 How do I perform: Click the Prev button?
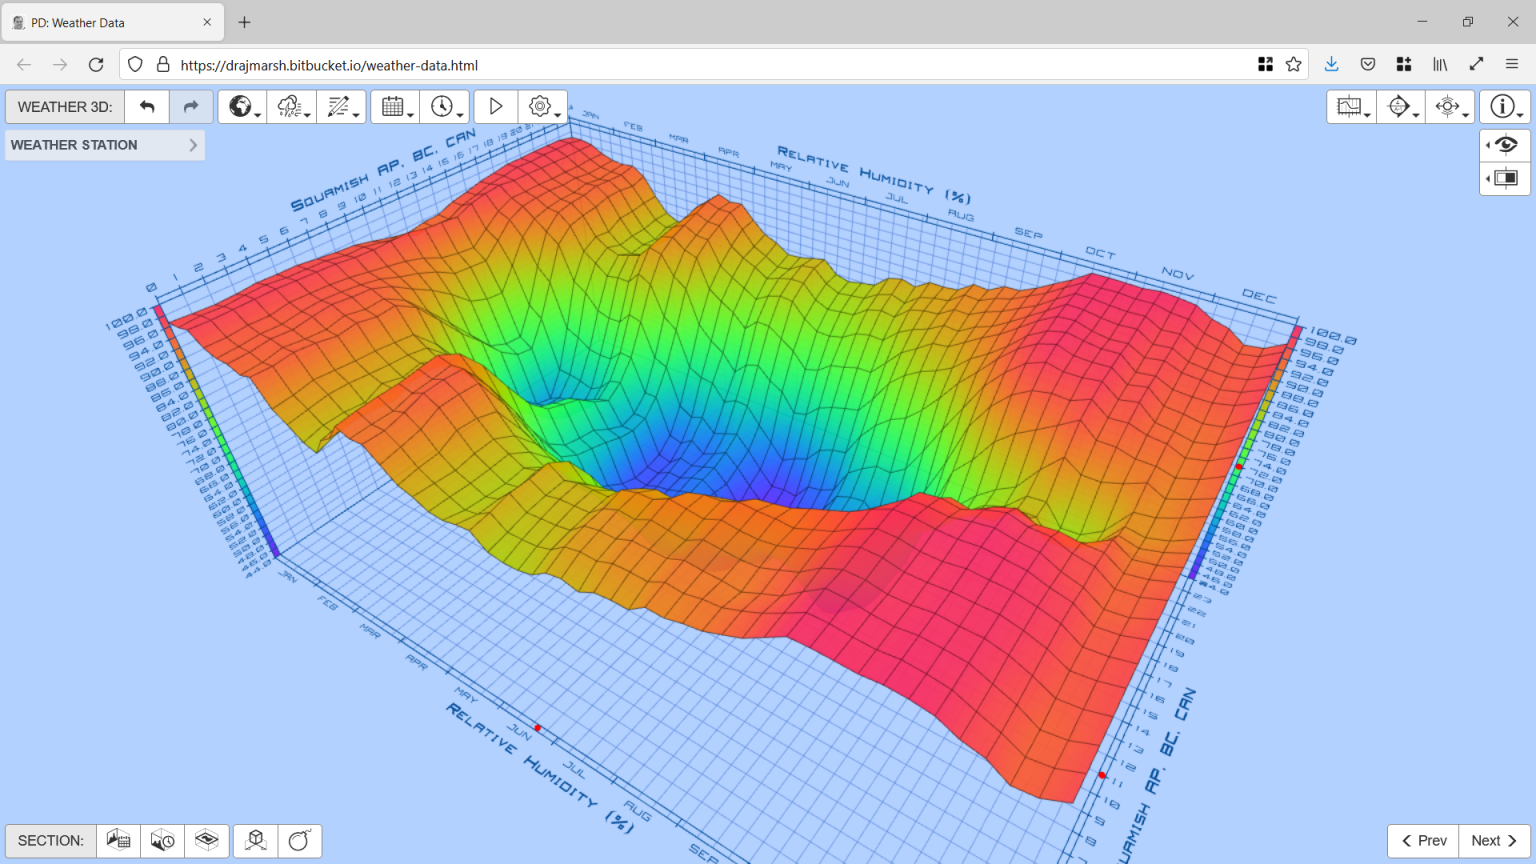pyautogui.click(x=1423, y=841)
